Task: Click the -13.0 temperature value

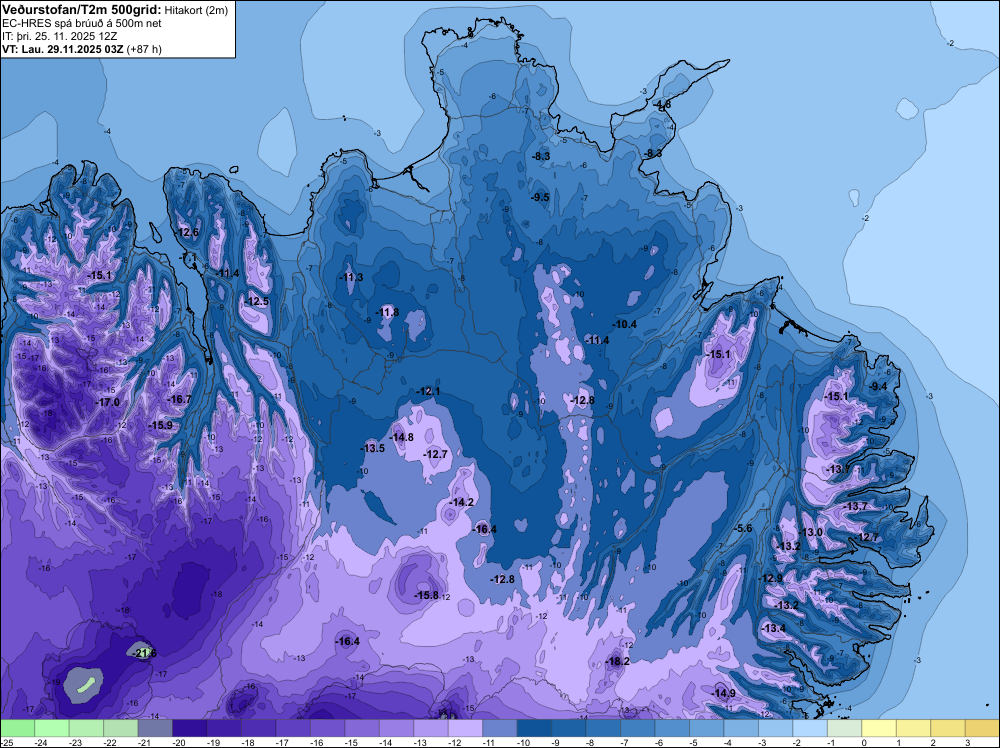Action: [x=811, y=532]
